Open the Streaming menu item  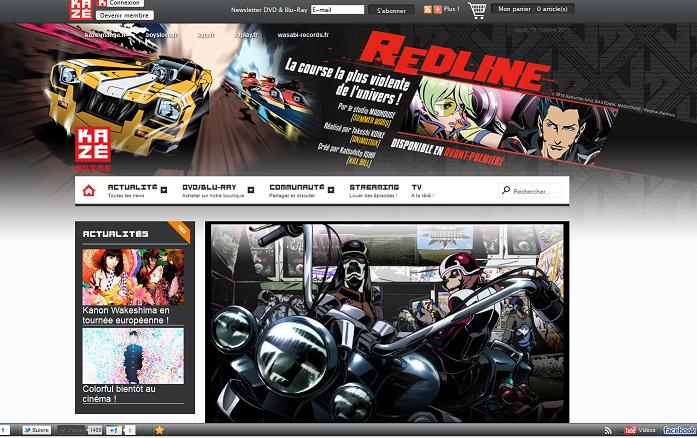(x=374, y=190)
